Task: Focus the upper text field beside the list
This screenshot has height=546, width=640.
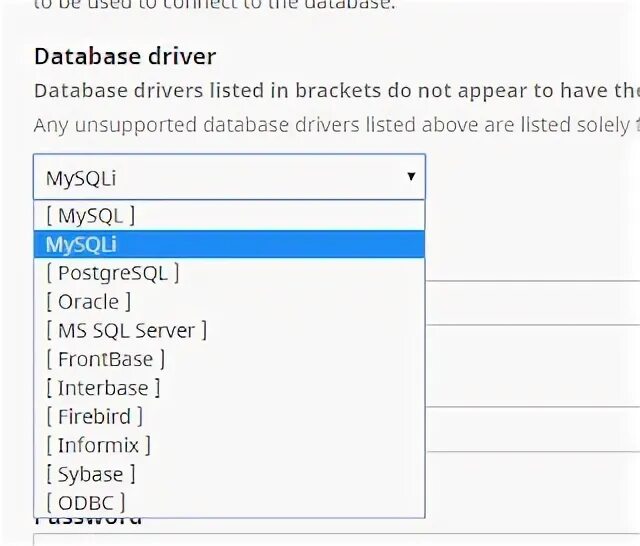Action: 532,304
